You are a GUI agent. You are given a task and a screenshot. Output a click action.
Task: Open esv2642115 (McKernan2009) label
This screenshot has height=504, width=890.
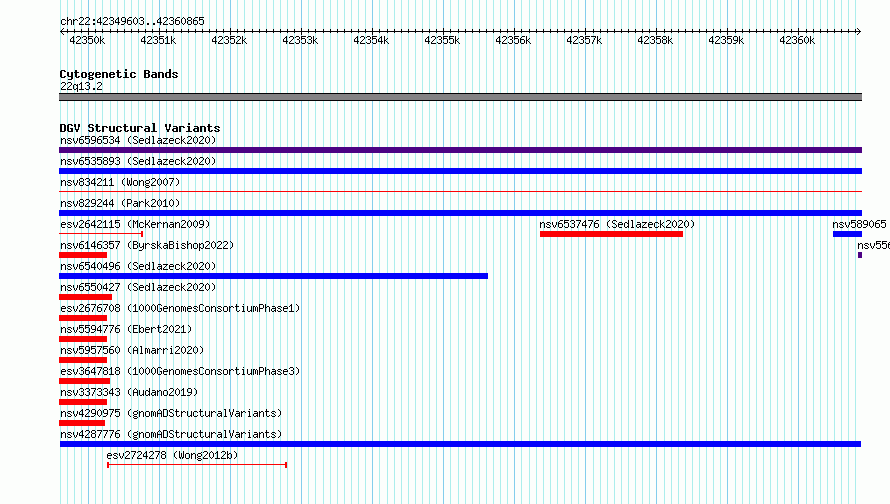pyautogui.click(x=135, y=224)
